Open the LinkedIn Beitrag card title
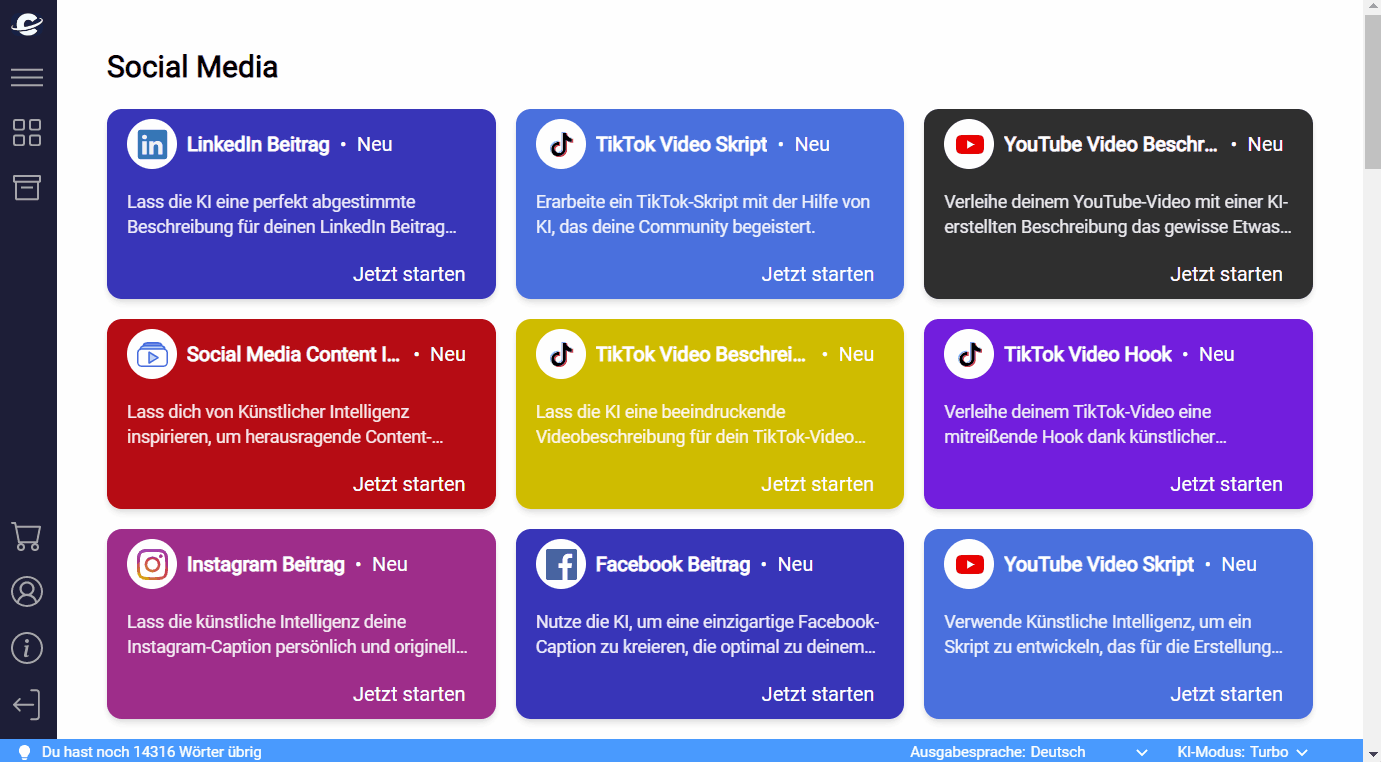This screenshot has width=1381, height=762. point(258,144)
